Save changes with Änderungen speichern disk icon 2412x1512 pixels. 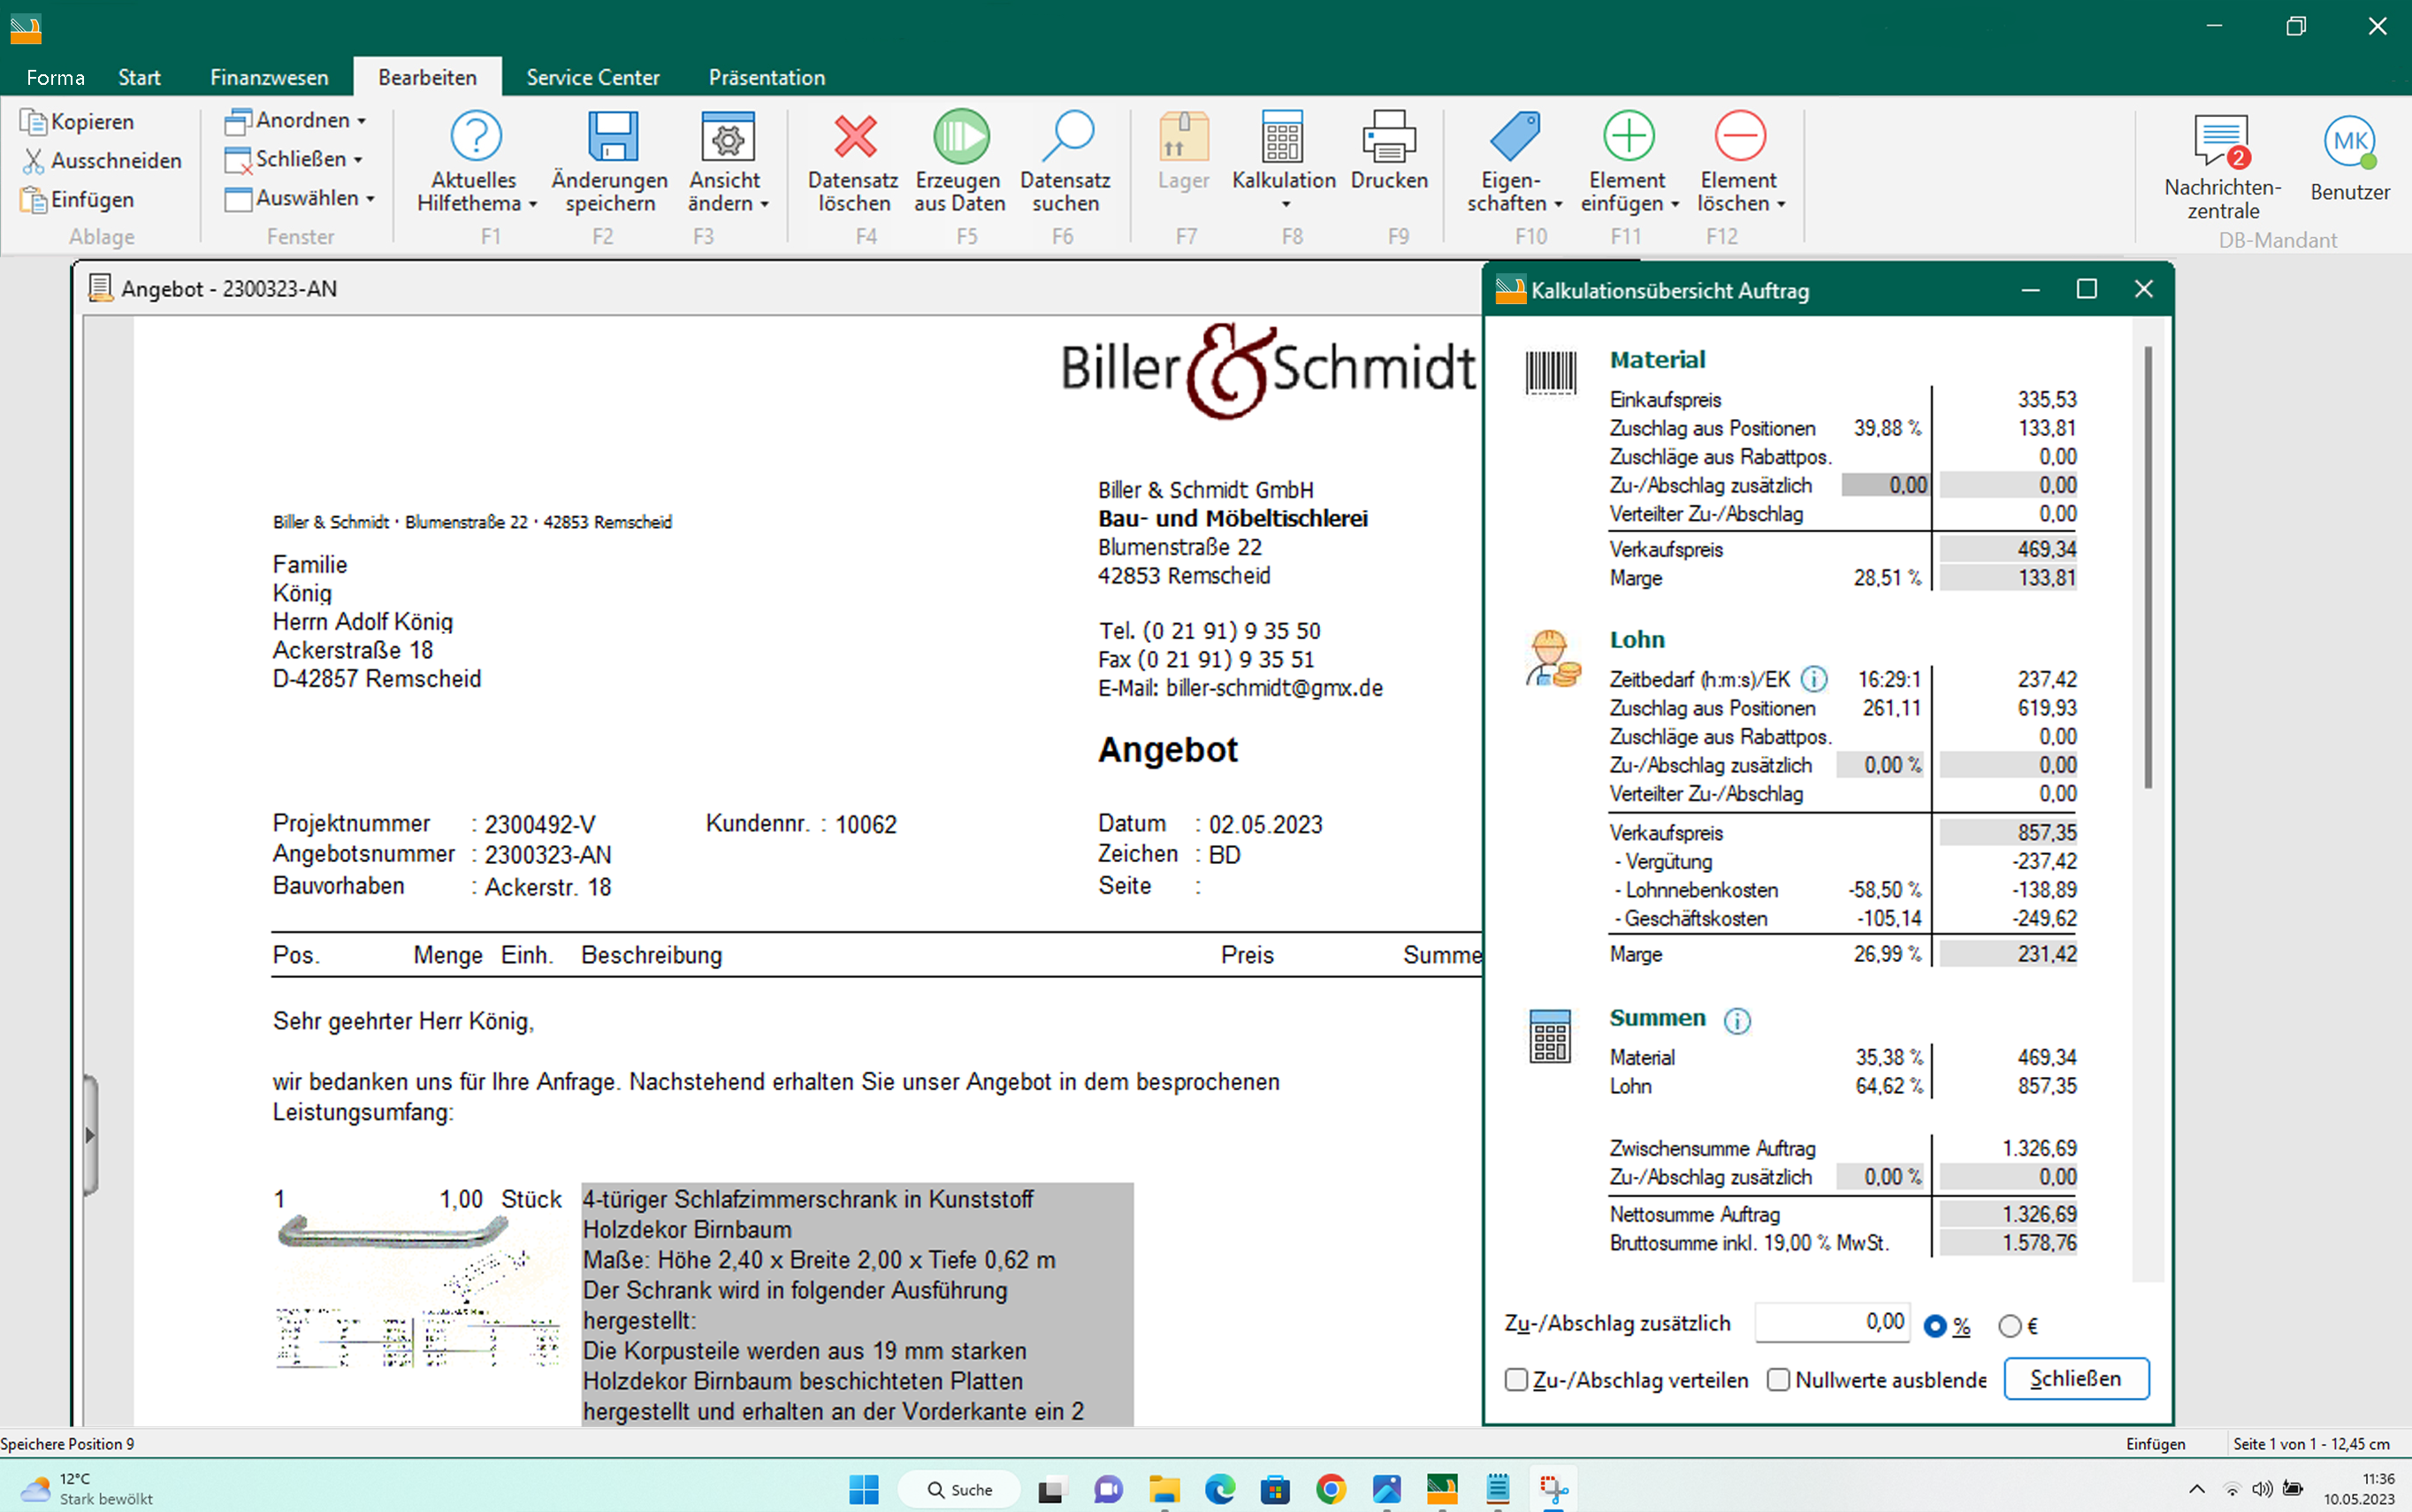click(x=611, y=136)
